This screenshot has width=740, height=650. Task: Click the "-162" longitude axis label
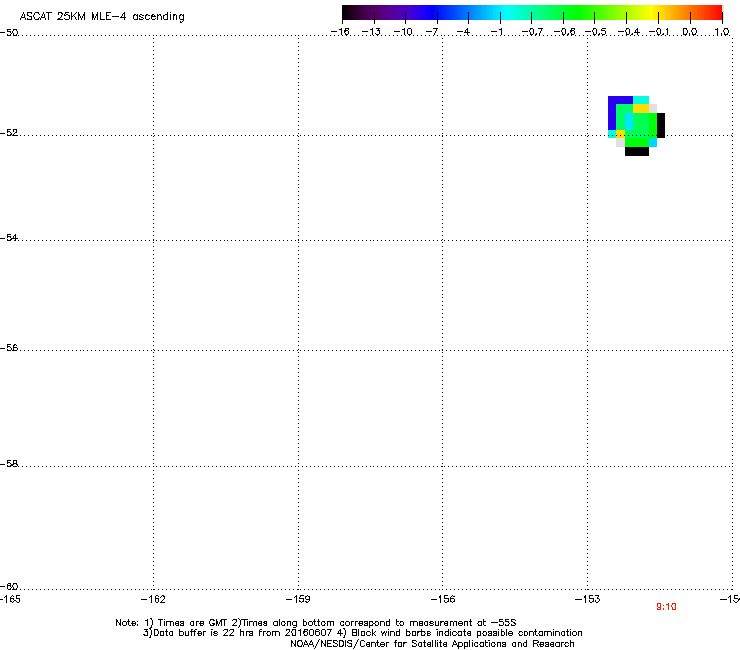(153, 599)
